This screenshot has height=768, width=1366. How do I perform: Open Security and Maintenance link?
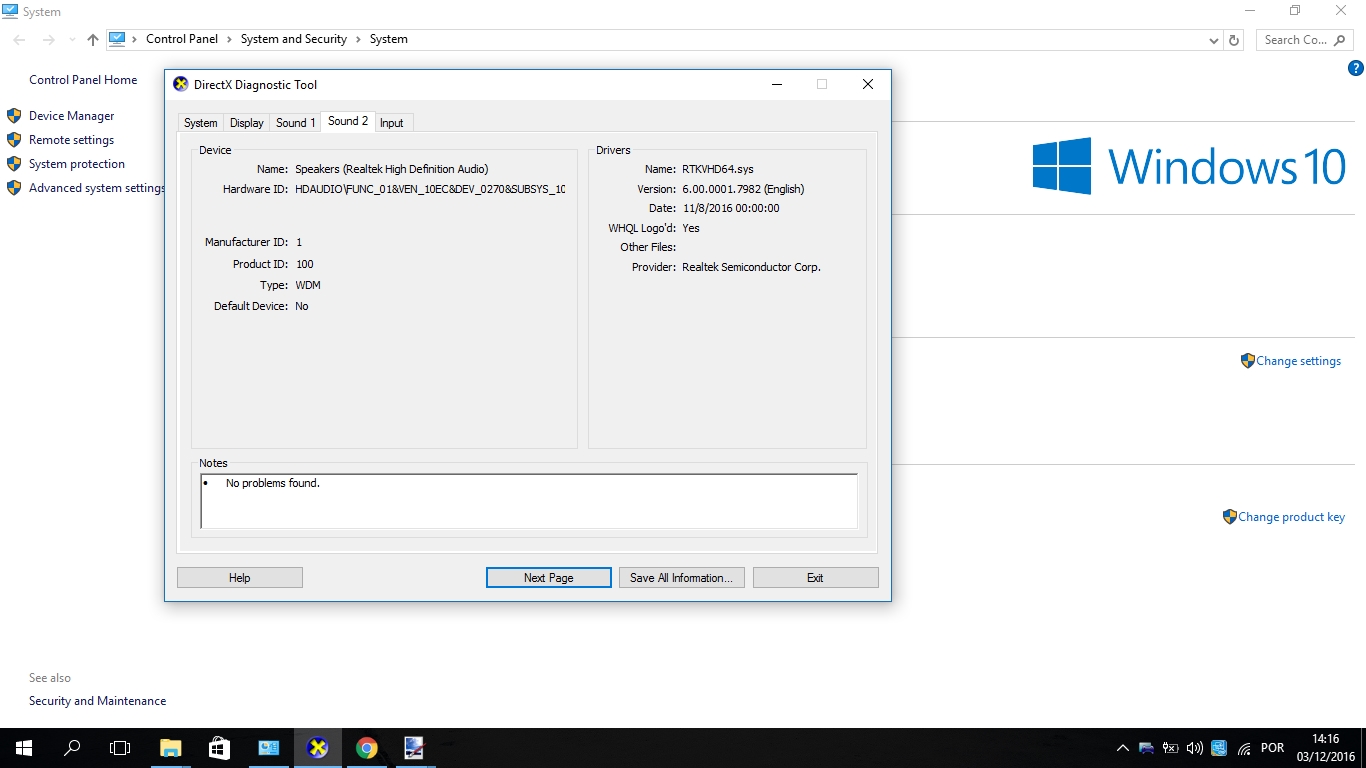point(97,701)
